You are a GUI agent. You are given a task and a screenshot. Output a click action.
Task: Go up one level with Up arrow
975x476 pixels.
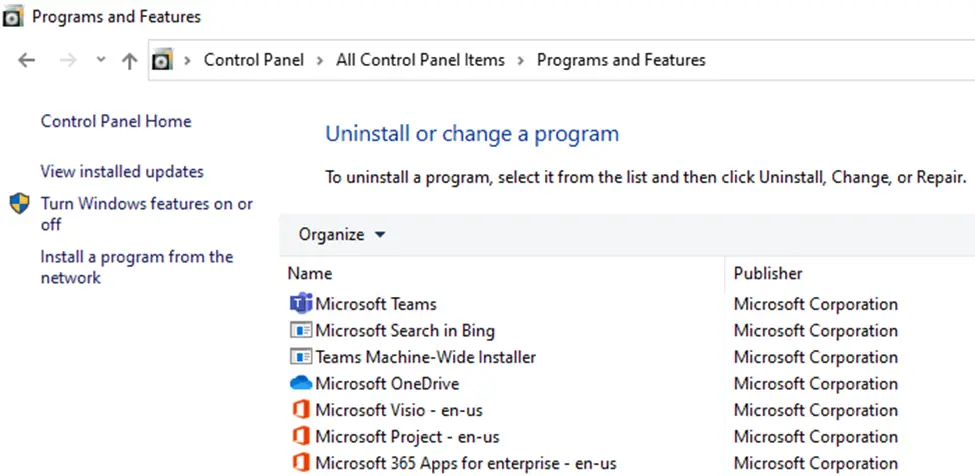[x=129, y=60]
